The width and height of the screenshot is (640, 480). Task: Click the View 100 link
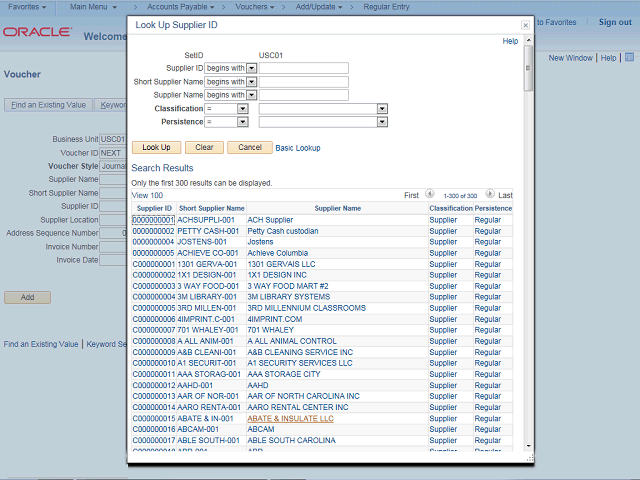[147, 196]
